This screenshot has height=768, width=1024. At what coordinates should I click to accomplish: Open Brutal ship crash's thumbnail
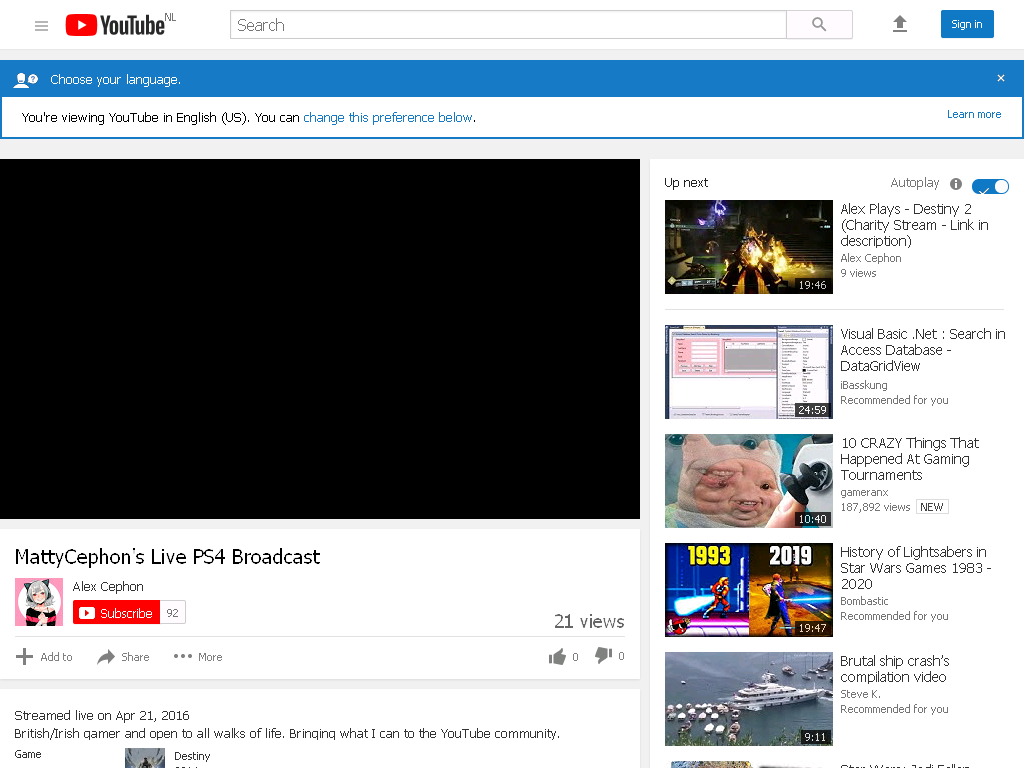click(748, 699)
